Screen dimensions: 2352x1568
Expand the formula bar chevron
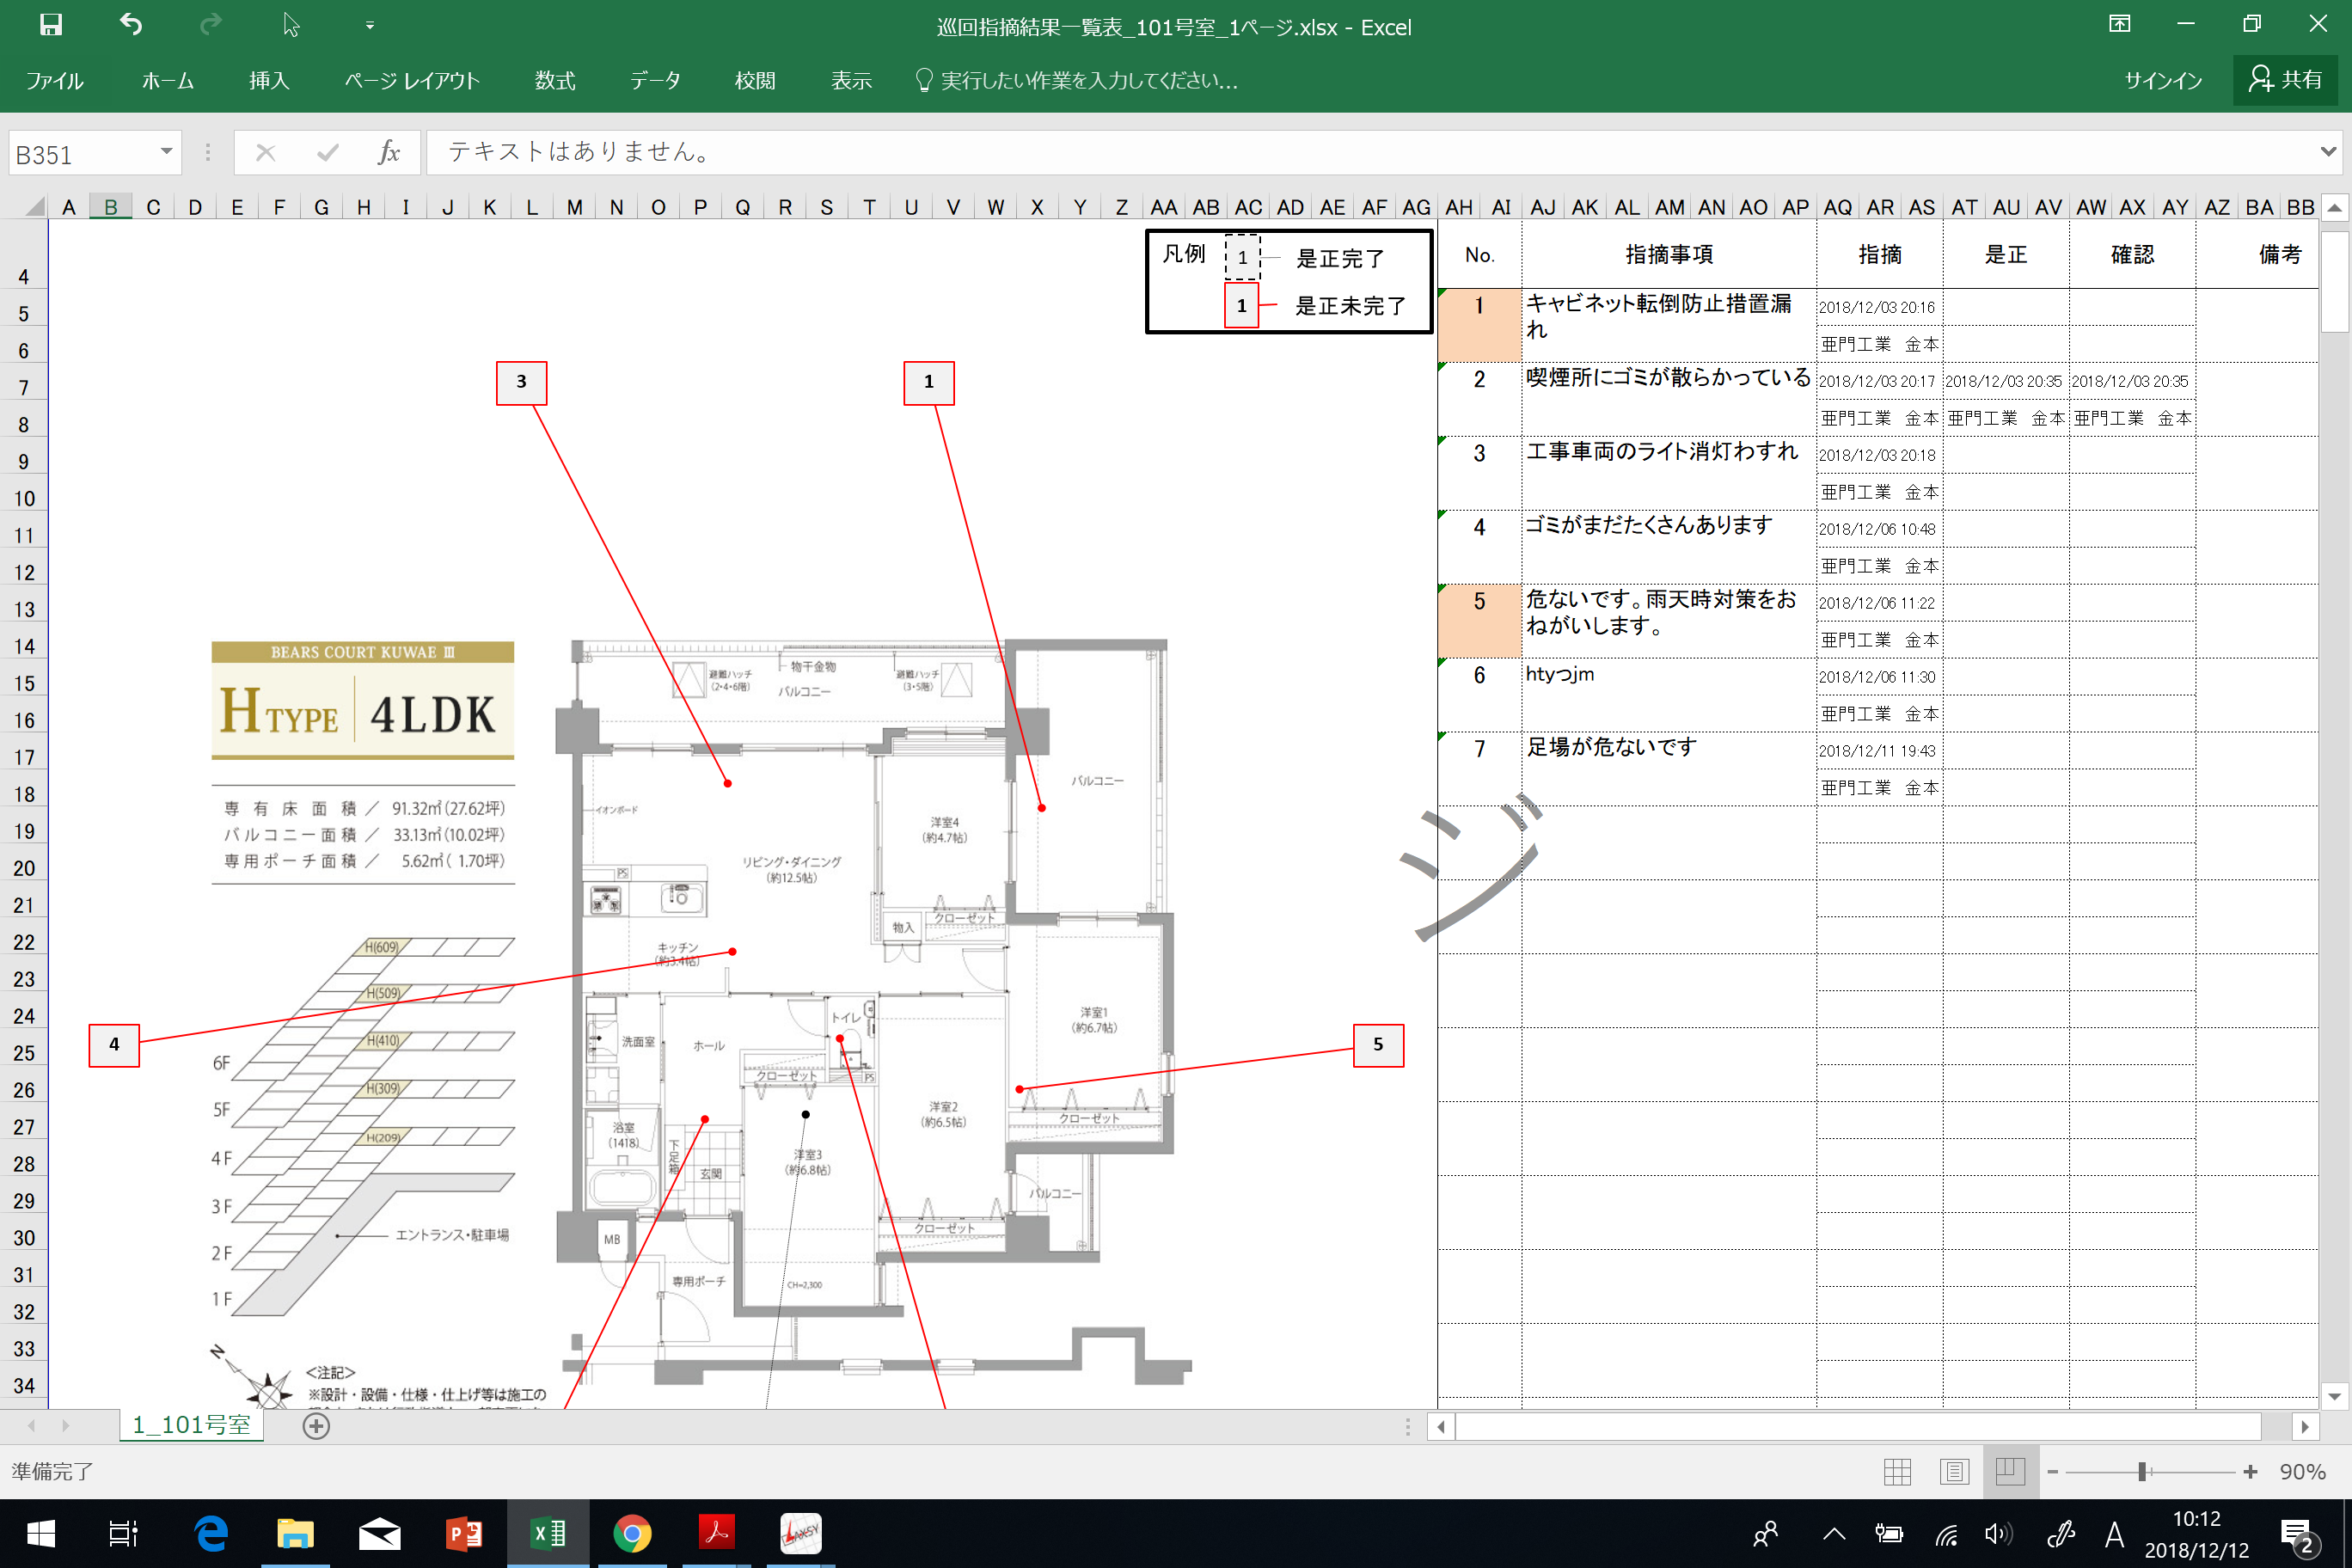(2328, 152)
